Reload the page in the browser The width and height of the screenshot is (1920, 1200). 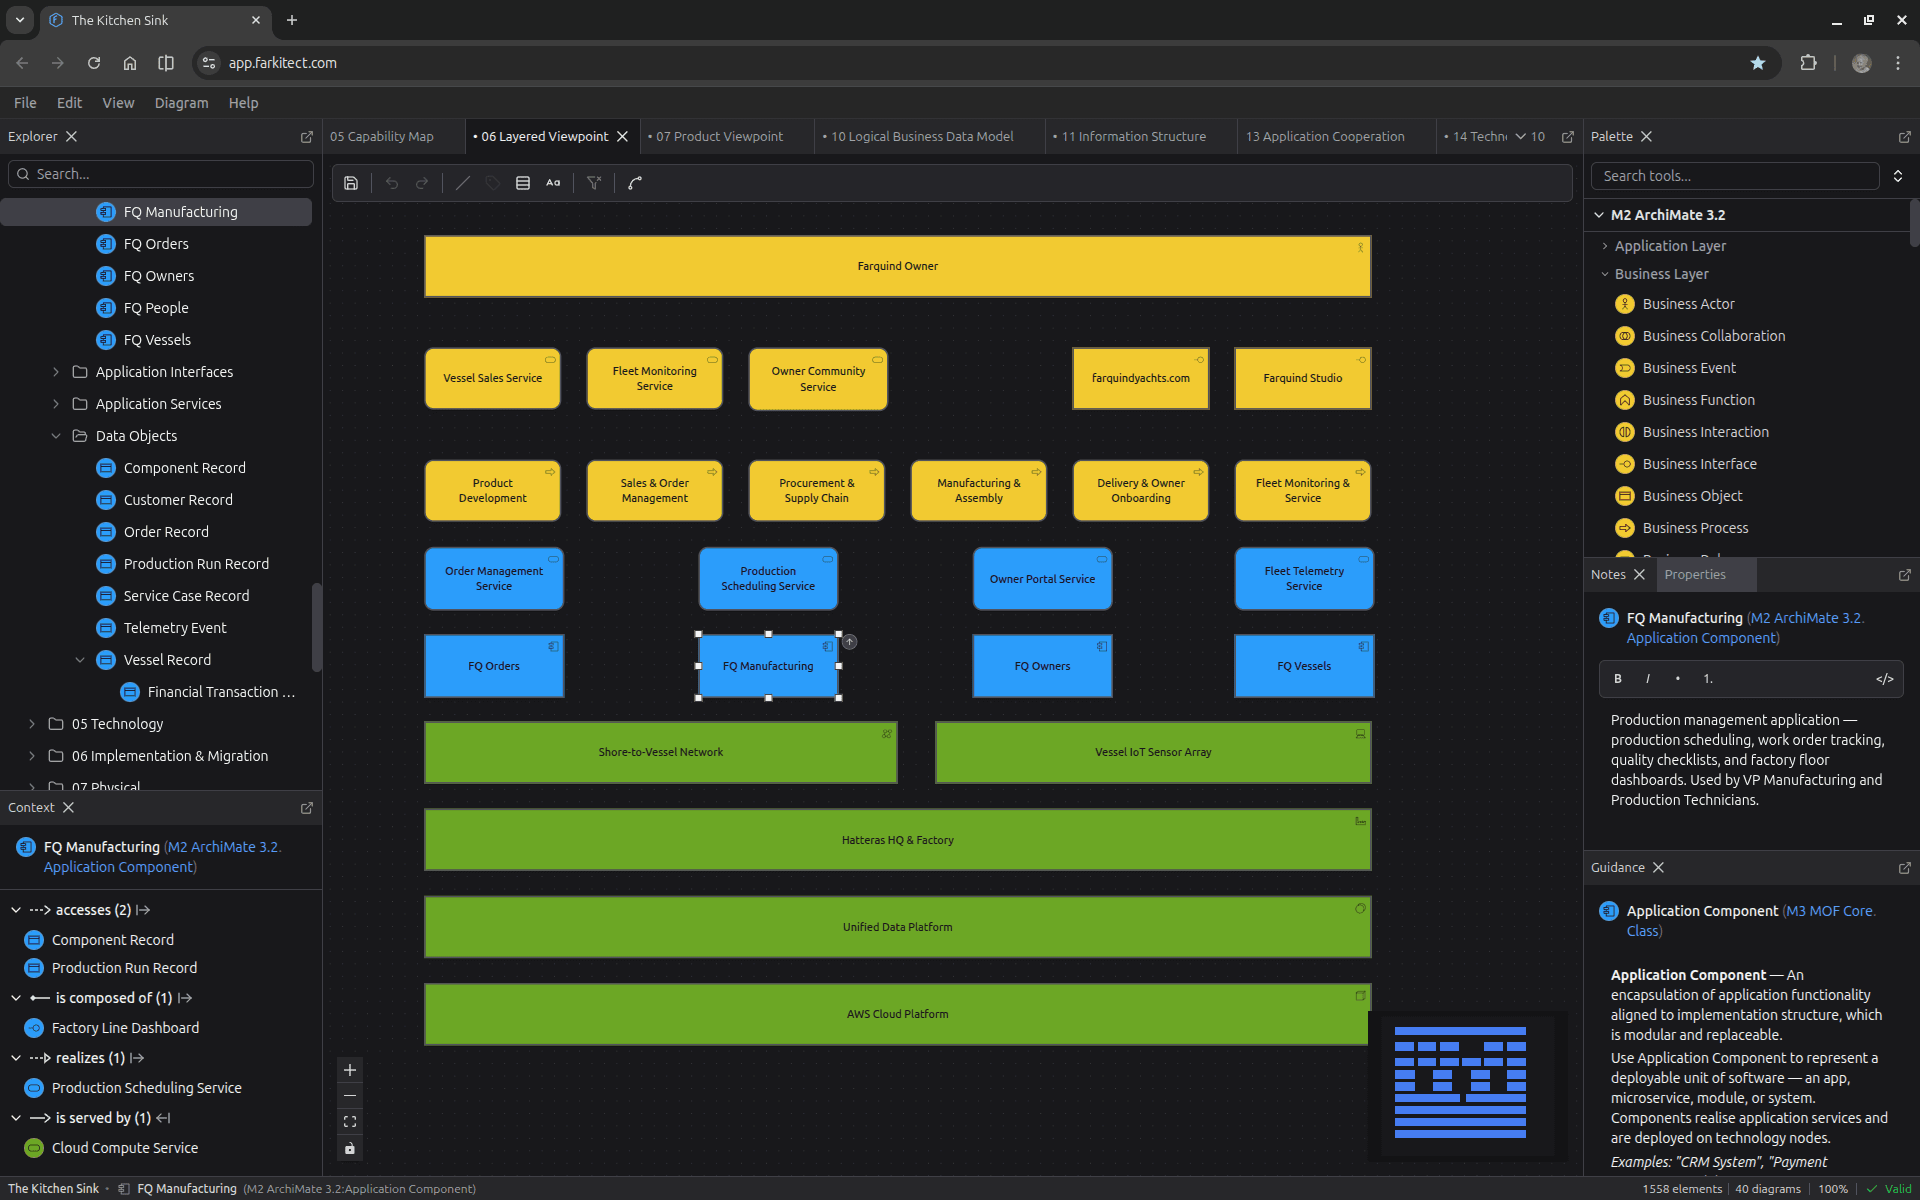(94, 63)
